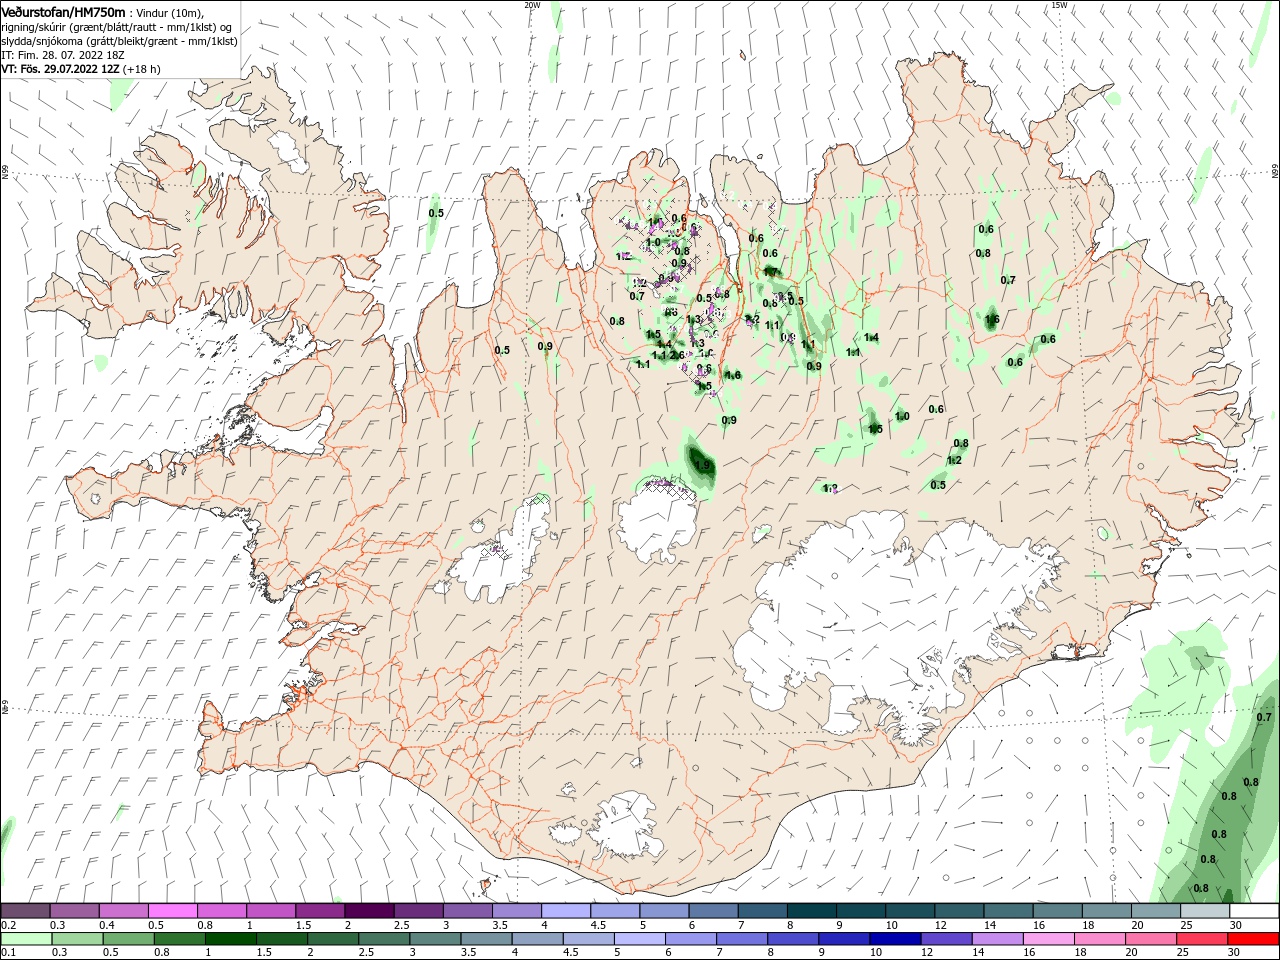Click the Mýrdalsjökull glacier near the south coast
1280x960 pixels.
pyautogui.click(x=625, y=825)
